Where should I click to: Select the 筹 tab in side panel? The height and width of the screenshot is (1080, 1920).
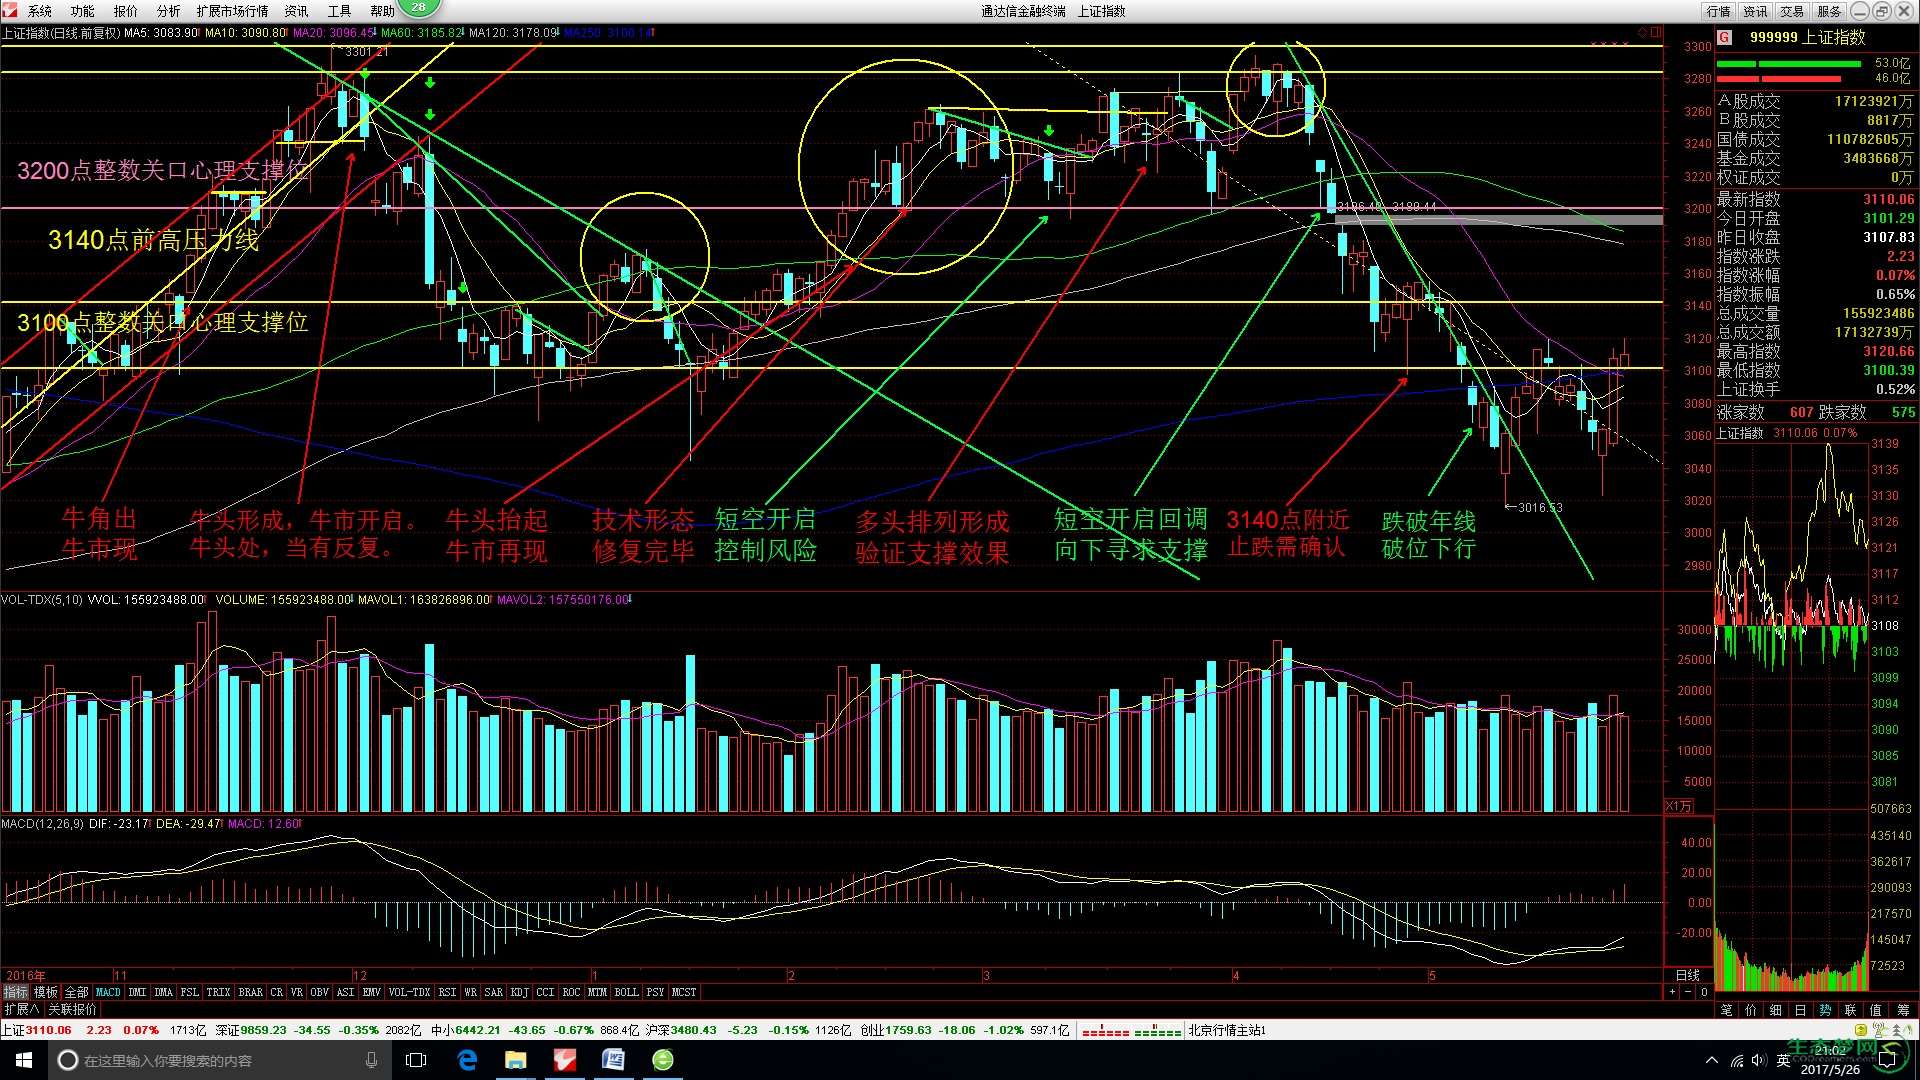pyautogui.click(x=1903, y=1010)
